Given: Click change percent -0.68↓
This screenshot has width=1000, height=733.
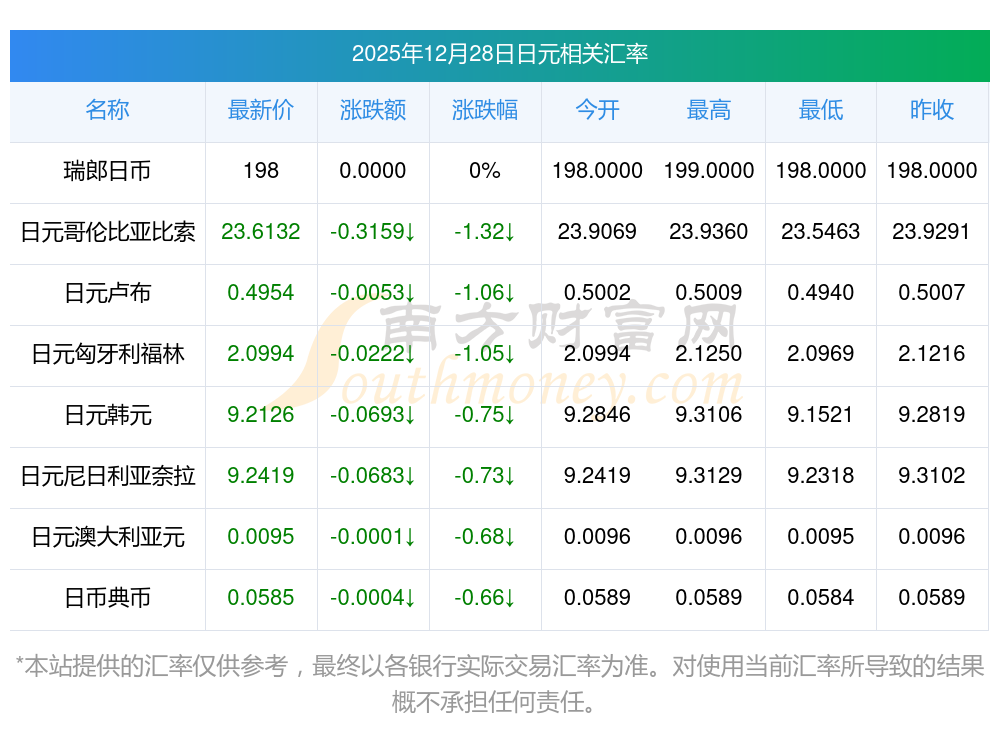Looking at the screenshot, I should pyautogui.click(x=485, y=537).
